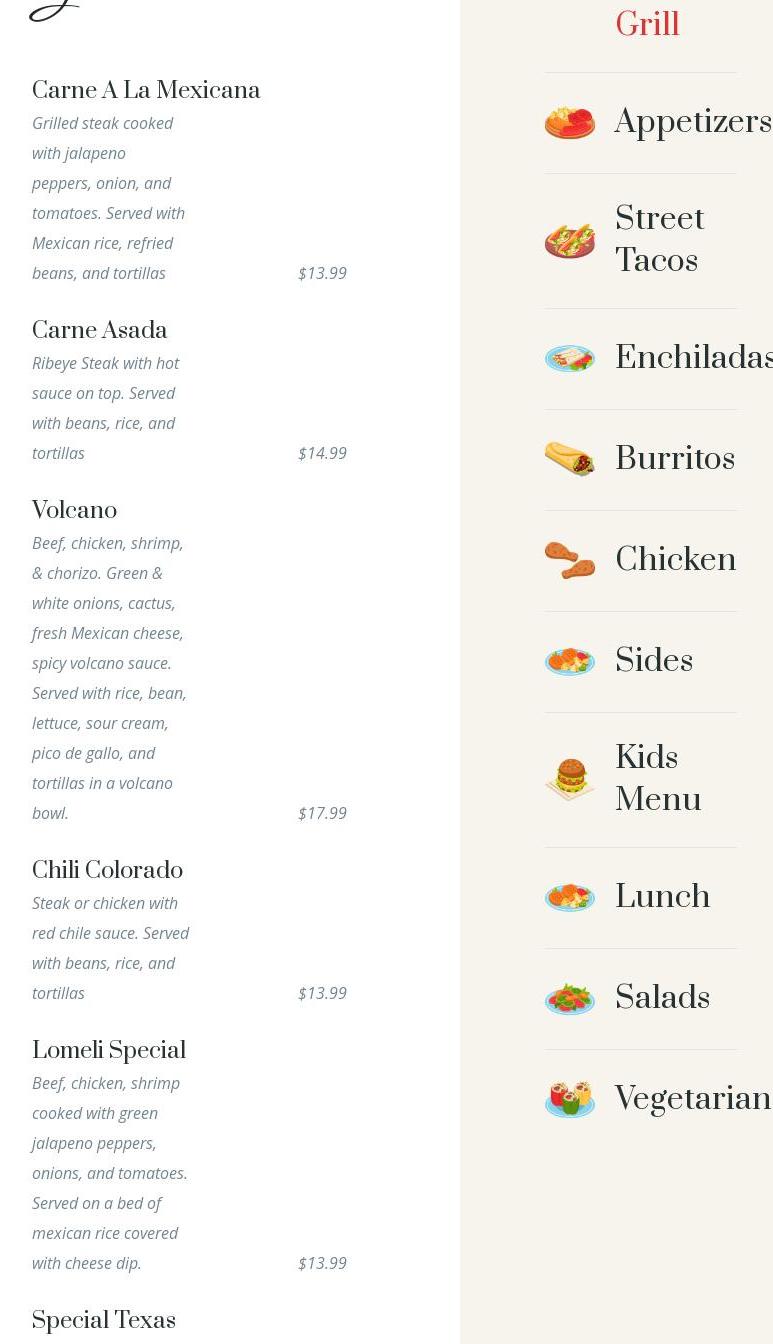
Task: Click the Burritos wrap icon
Action: point(570,460)
